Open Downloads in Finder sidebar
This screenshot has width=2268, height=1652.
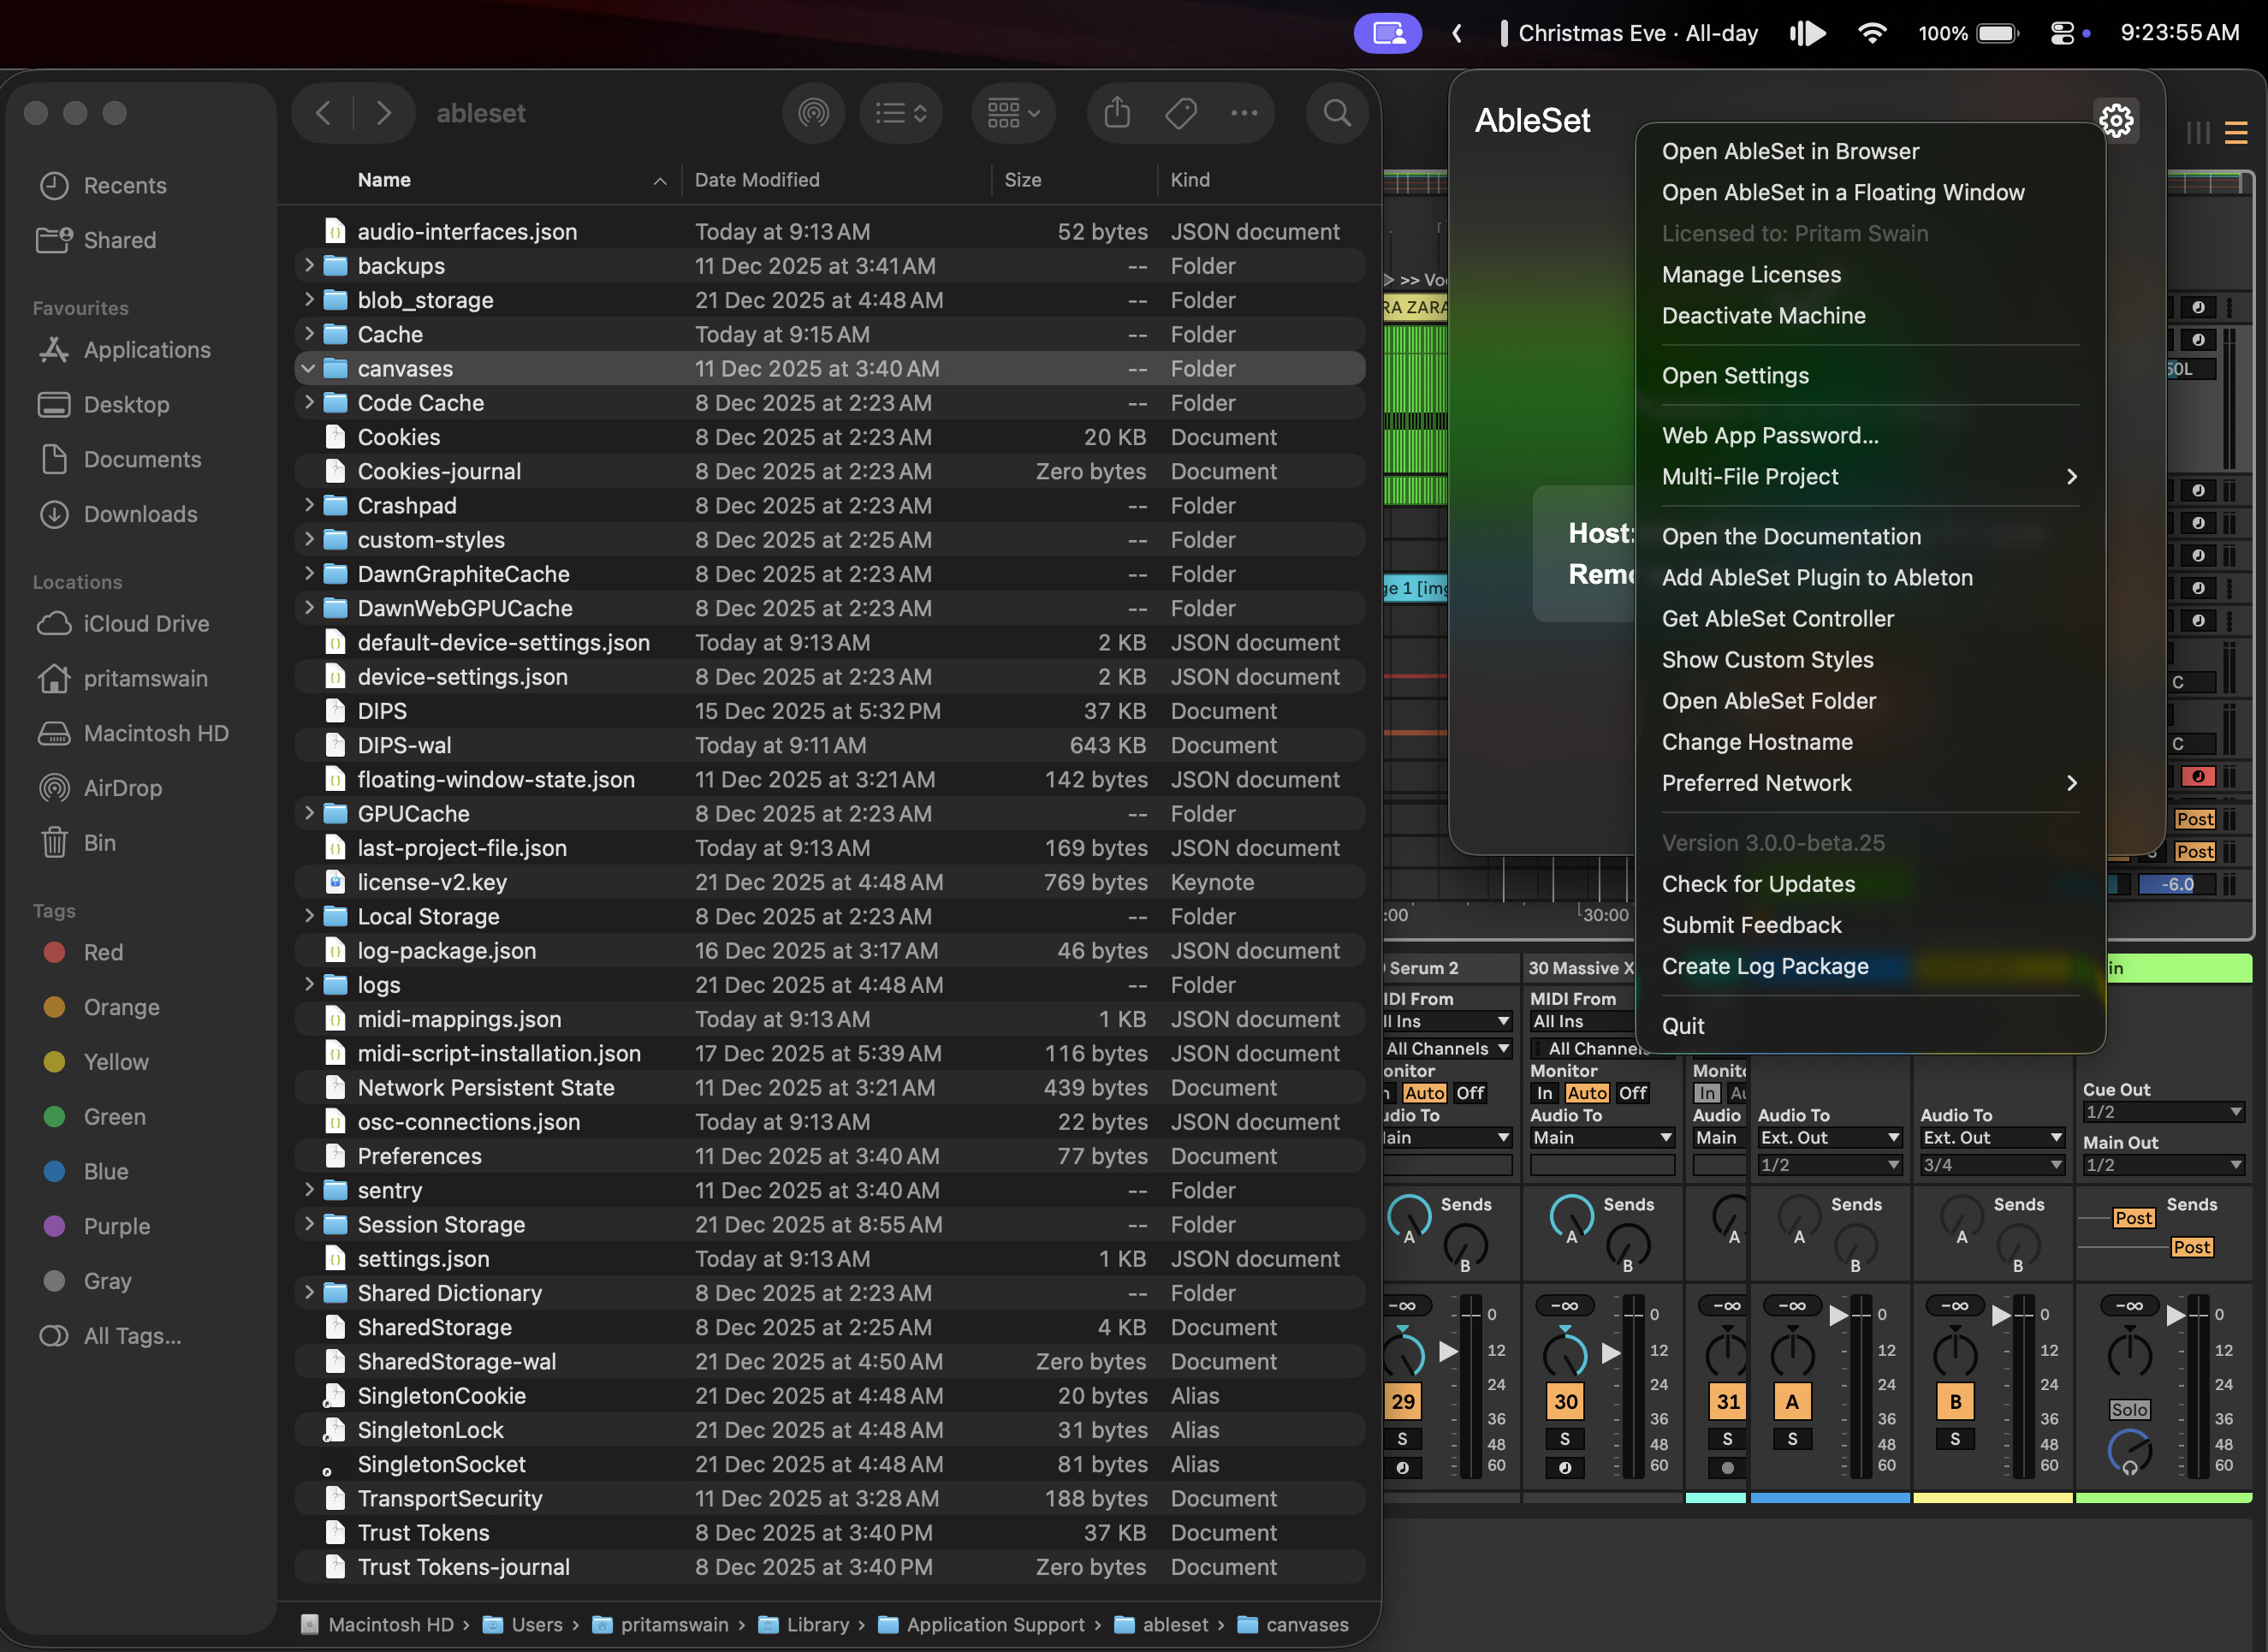140,514
